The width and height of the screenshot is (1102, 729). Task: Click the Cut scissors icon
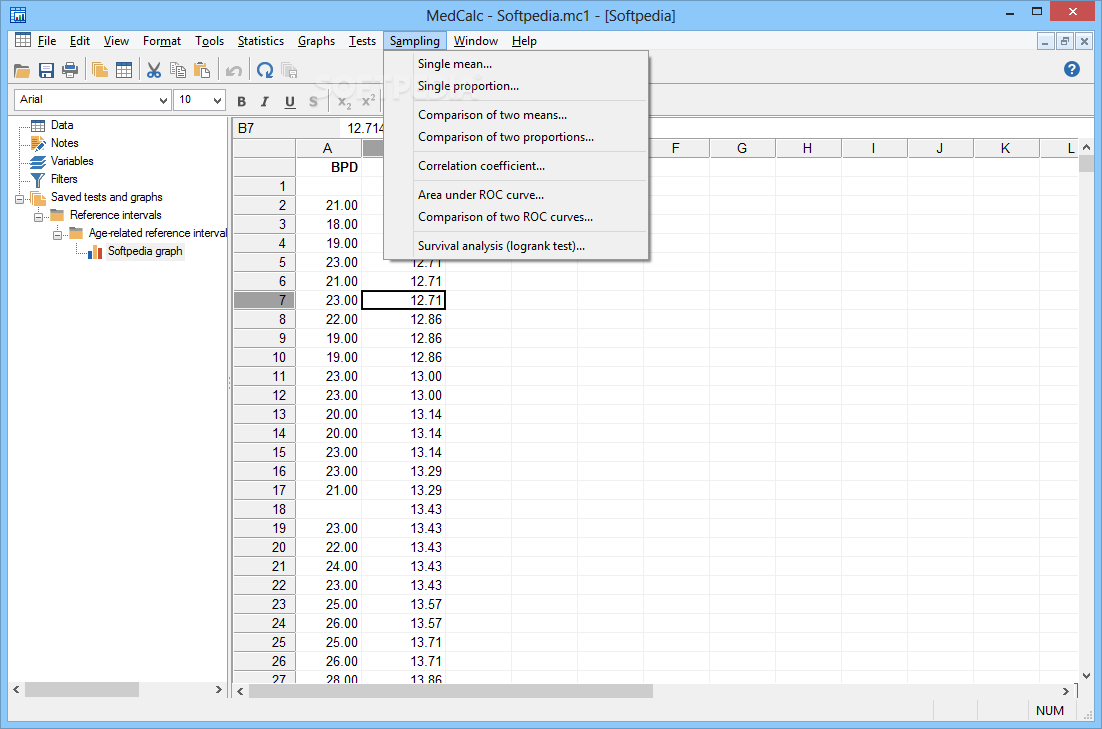point(154,70)
